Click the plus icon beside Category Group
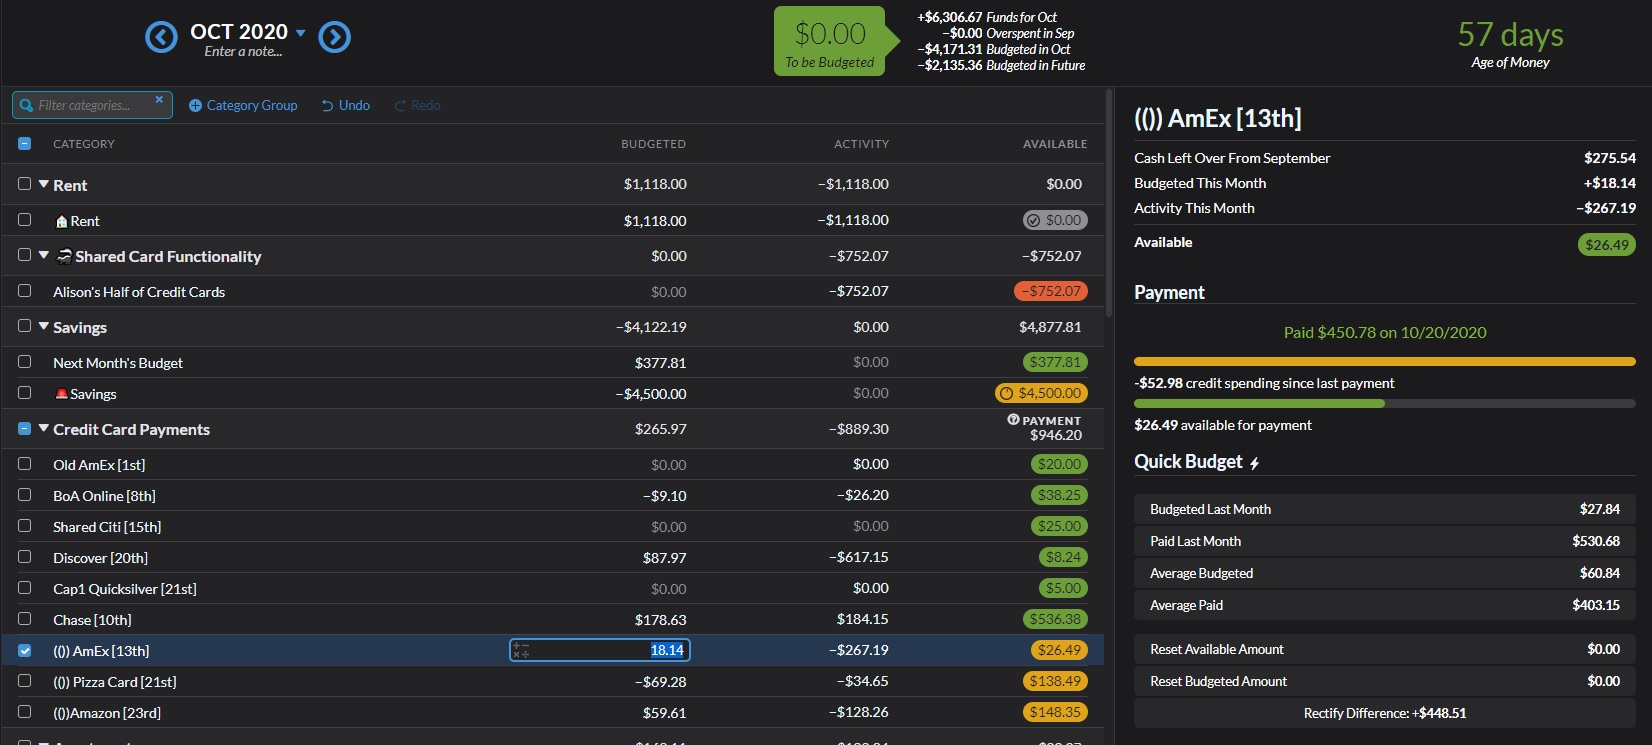Screen dimensions: 1652x745 click(195, 105)
